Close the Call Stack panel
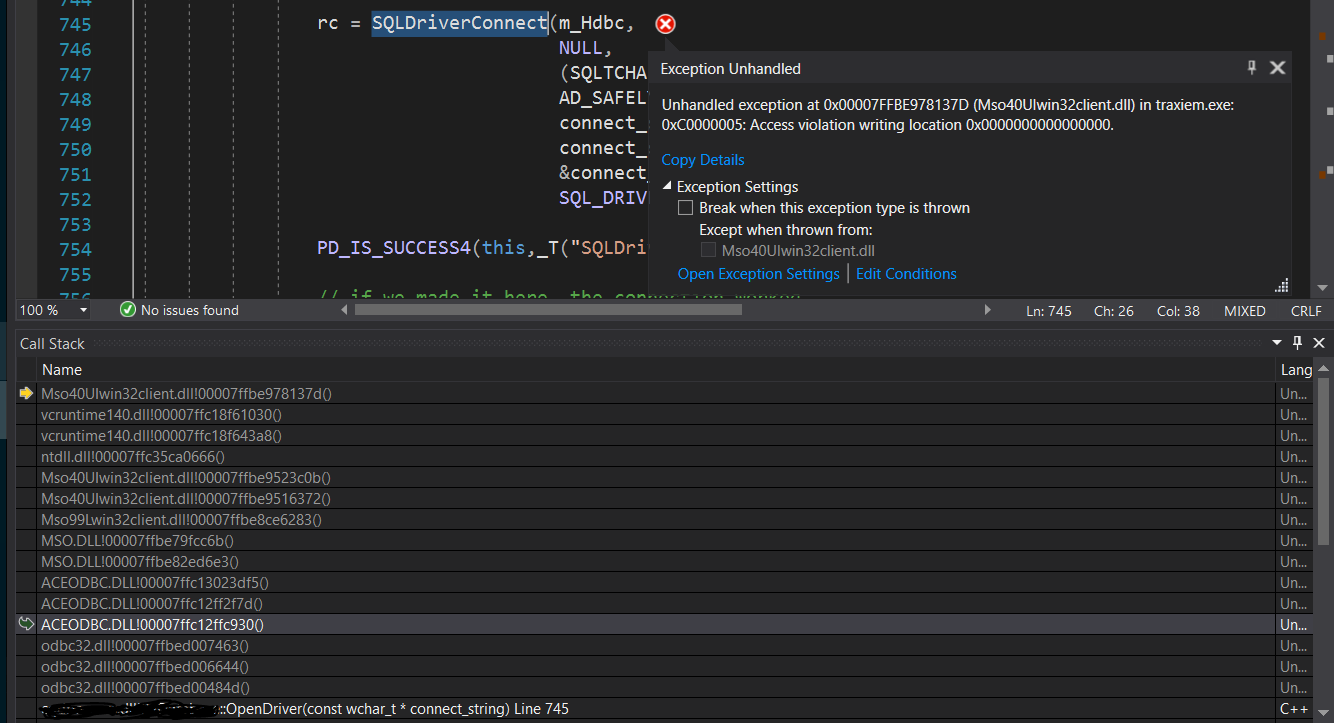Screen dimensions: 1334x723 1318,343
